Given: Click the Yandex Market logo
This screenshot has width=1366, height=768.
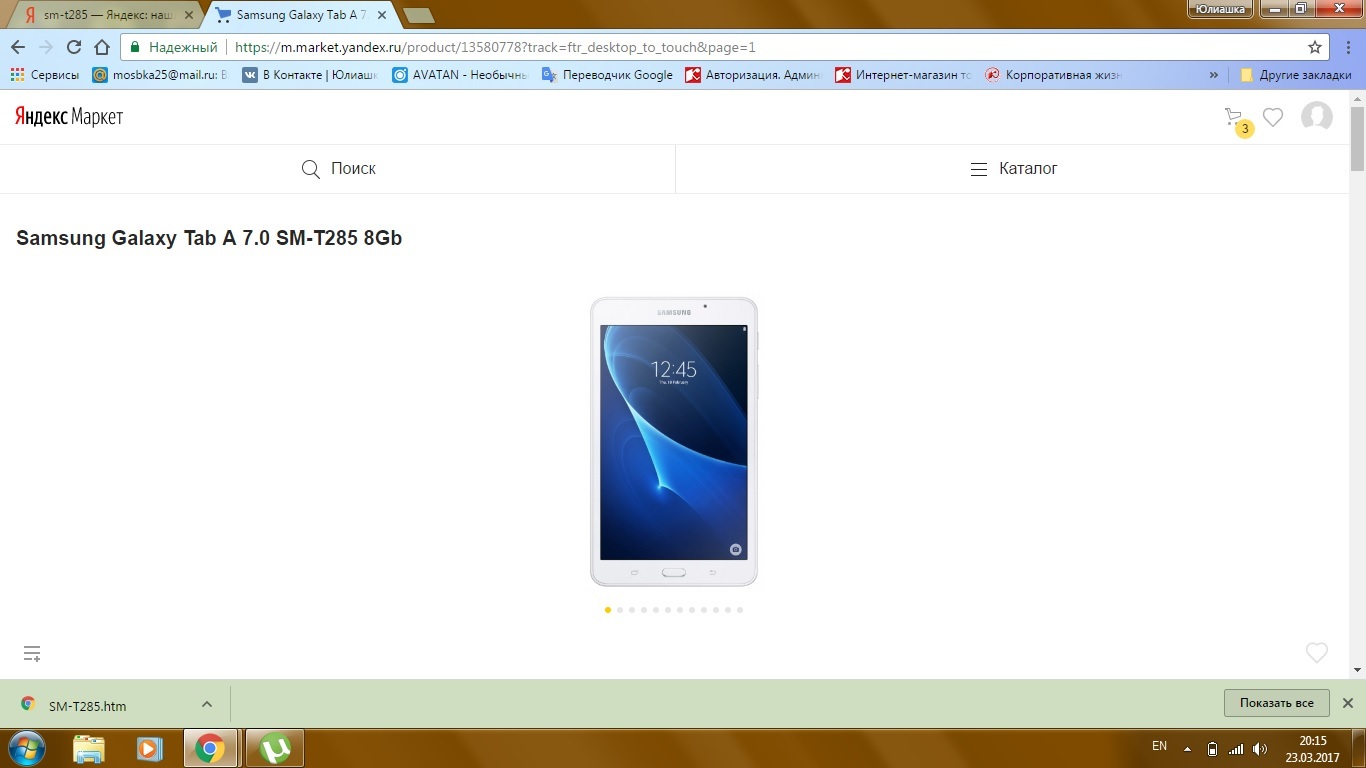Looking at the screenshot, I should [68, 117].
